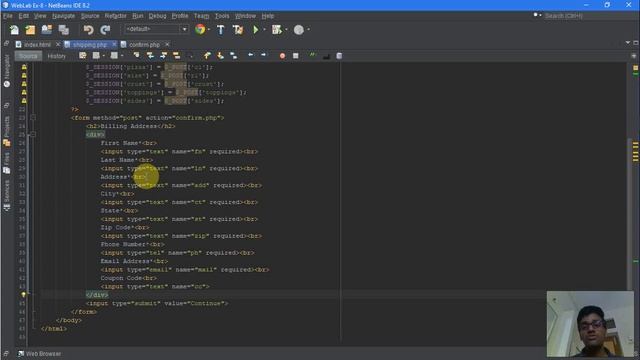Click Find Previous Occurrence icon
Screen dimensions: 640x360
150,56
